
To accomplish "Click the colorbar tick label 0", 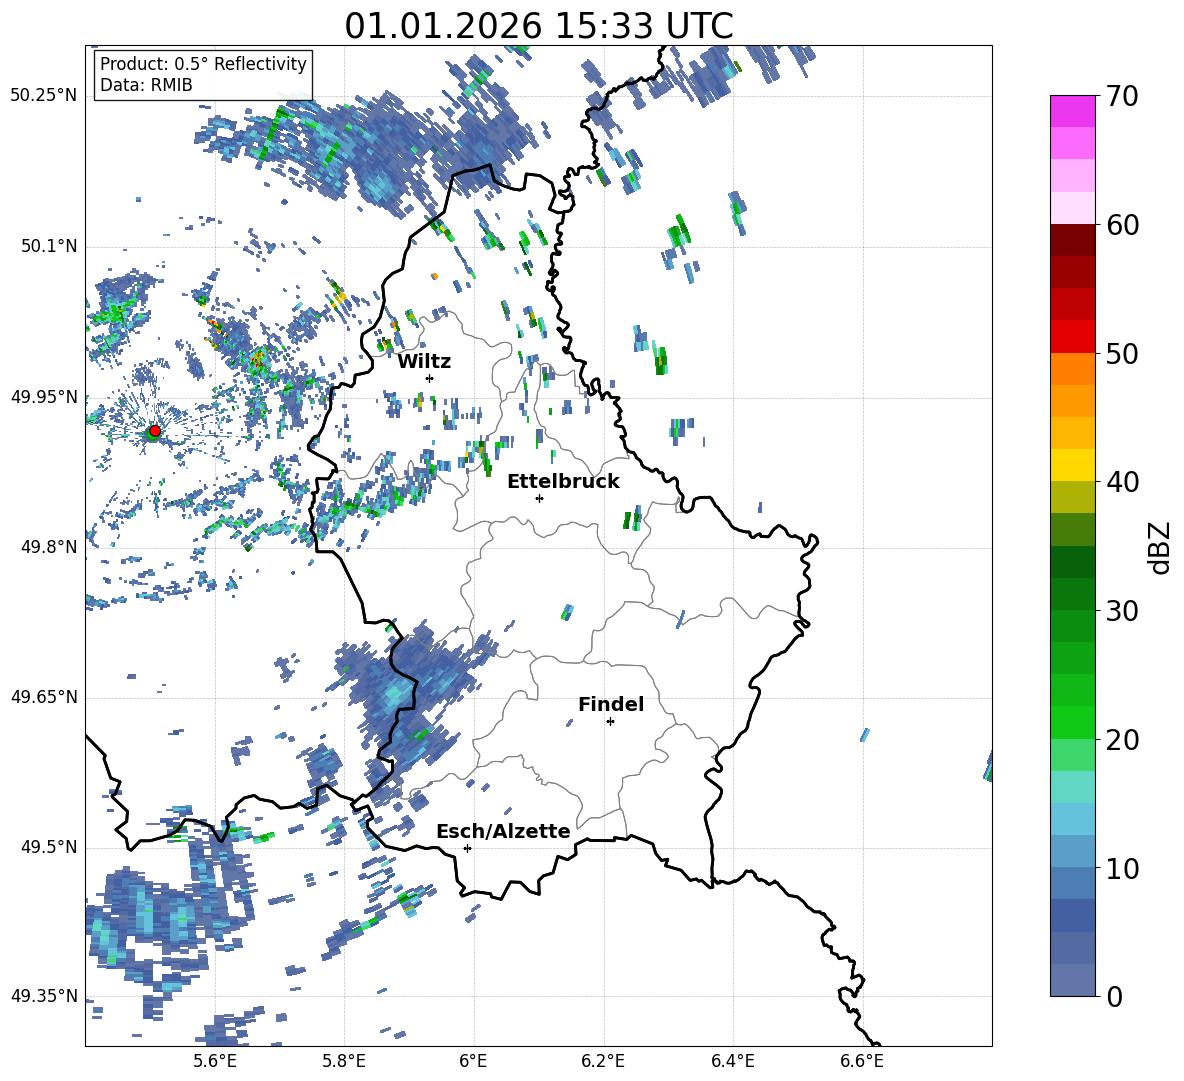I will [x=1114, y=996].
